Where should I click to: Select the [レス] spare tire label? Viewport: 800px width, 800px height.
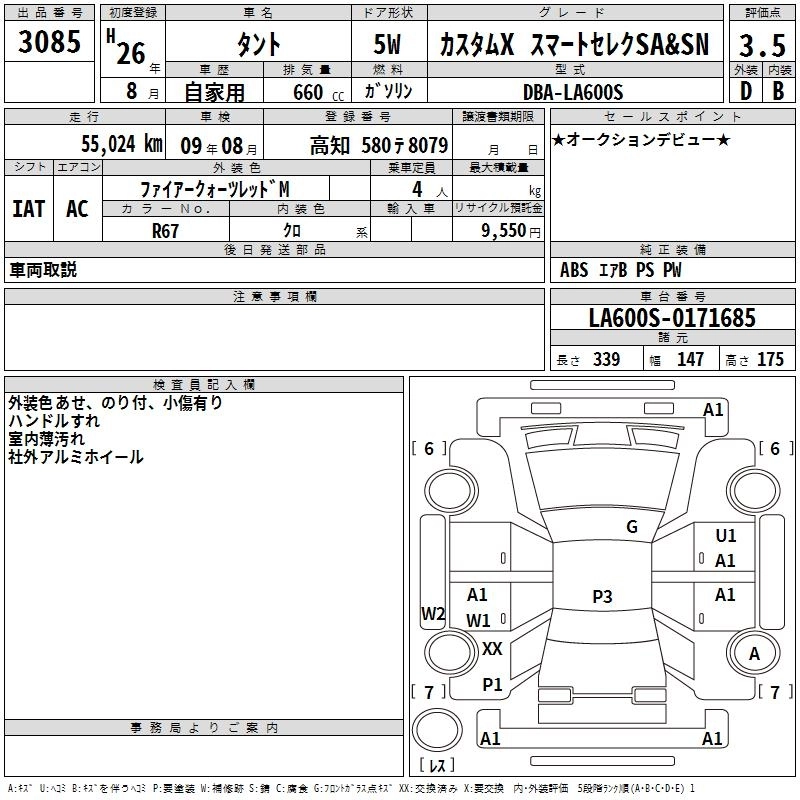[437, 765]
